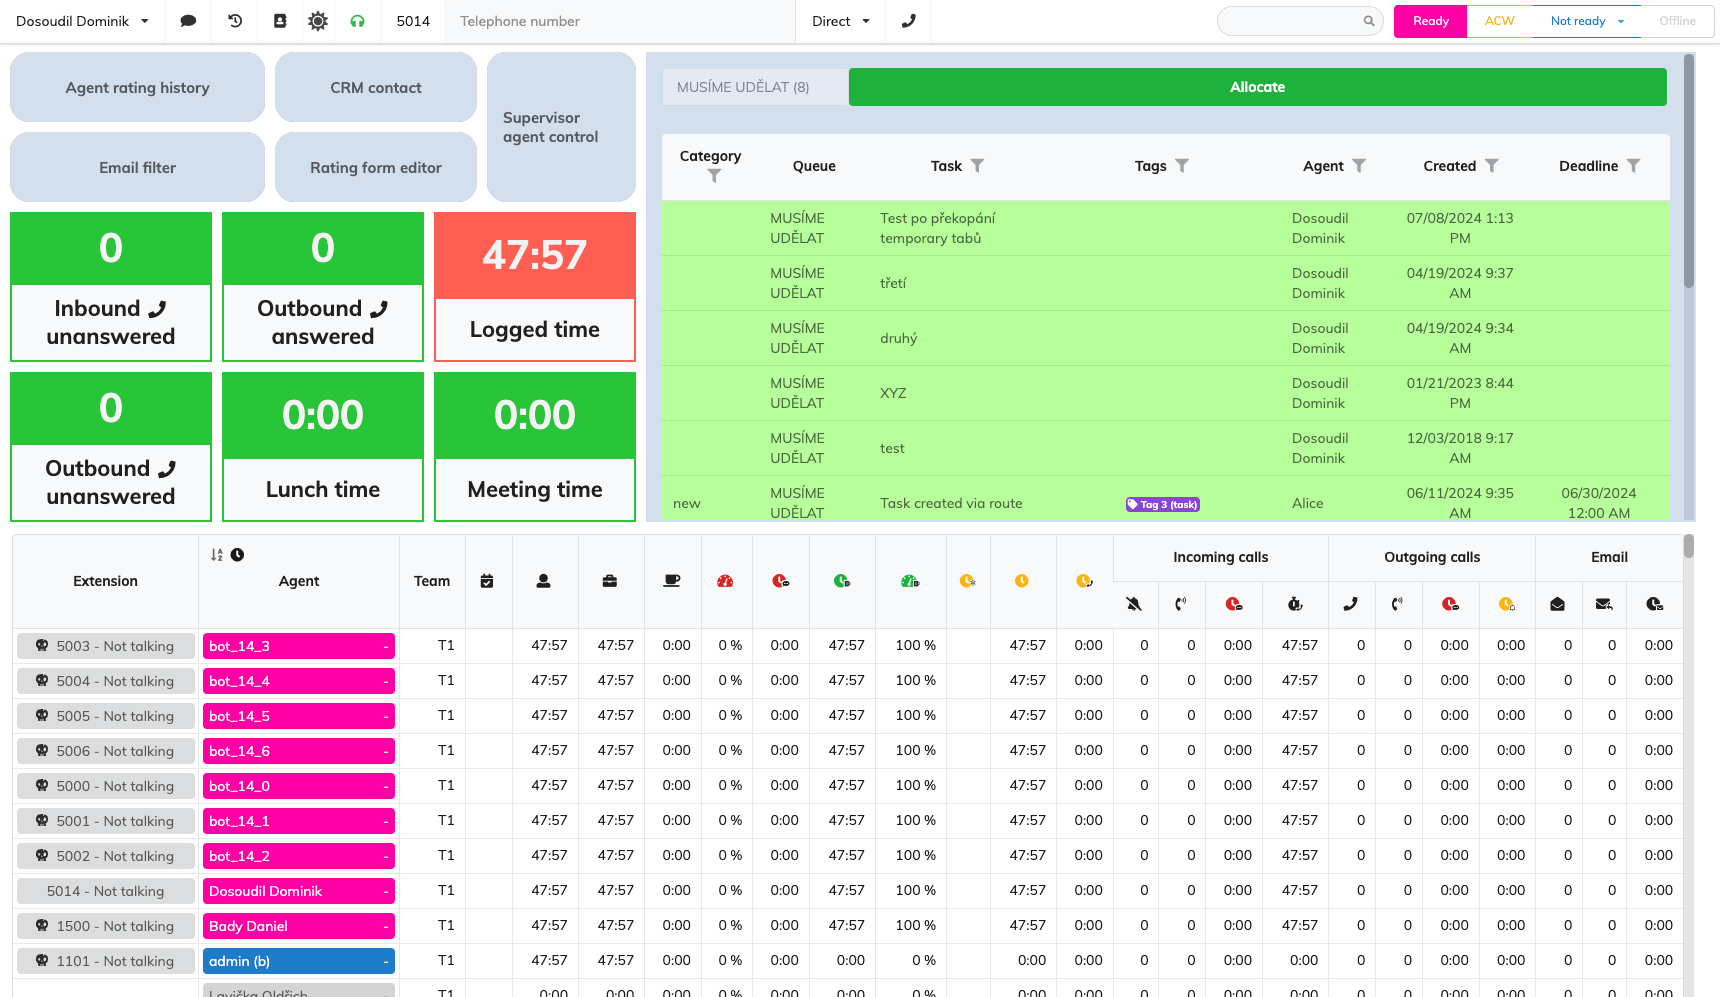Click the open envelope icon under Email
Viewport: 1720px width, 997px height.
(x=1557, y=604)
